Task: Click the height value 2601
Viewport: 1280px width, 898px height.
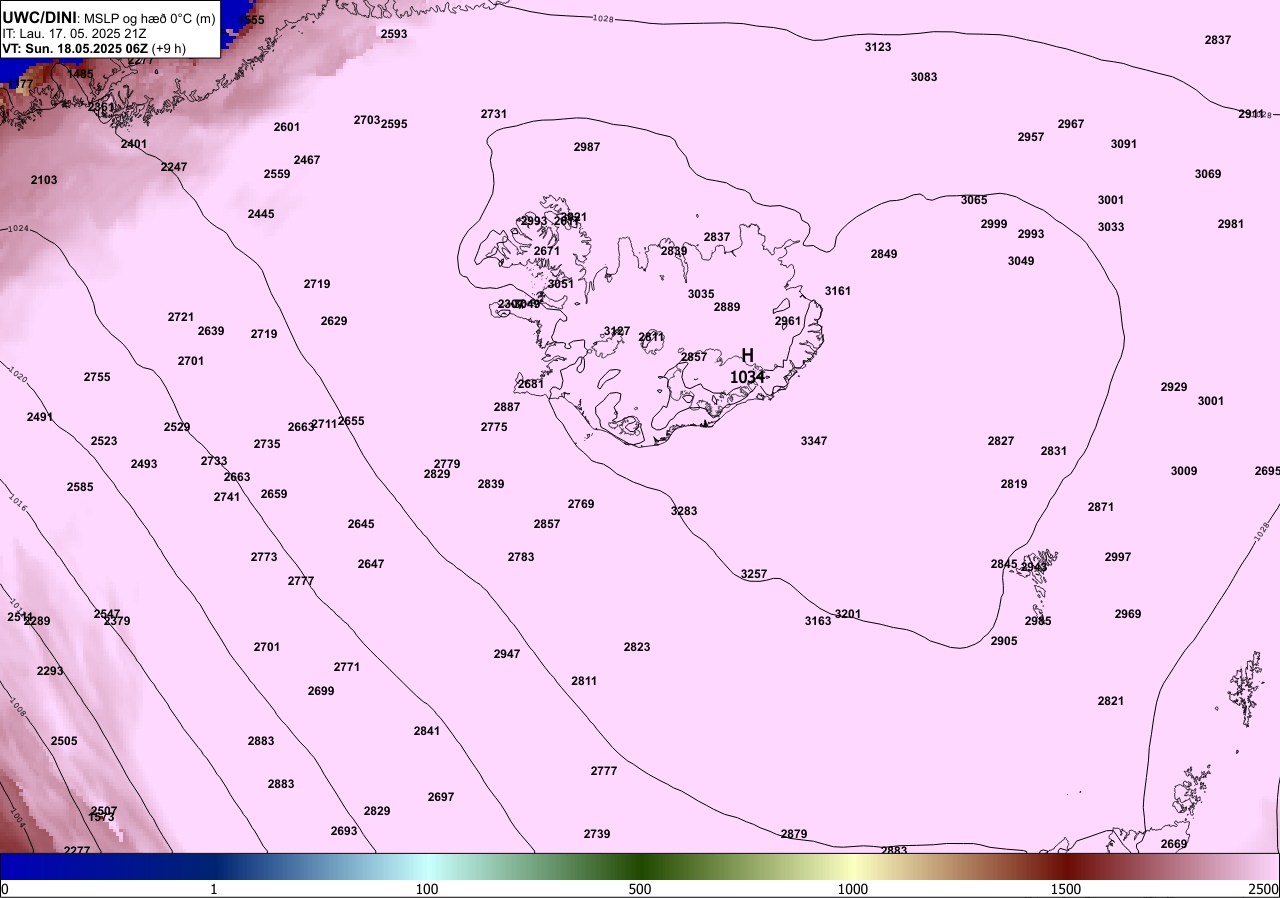Action: pos(287,127)
